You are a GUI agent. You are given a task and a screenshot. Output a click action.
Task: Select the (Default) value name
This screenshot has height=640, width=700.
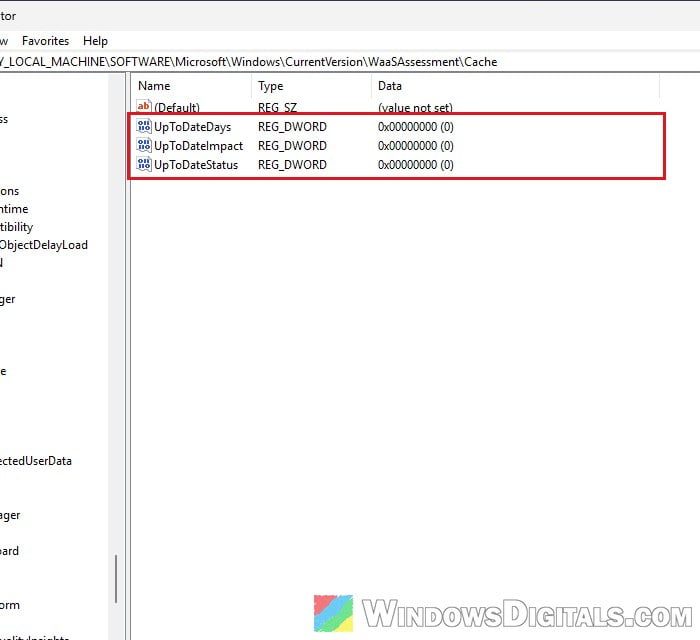pyautogui.click(x=177, y=108)
